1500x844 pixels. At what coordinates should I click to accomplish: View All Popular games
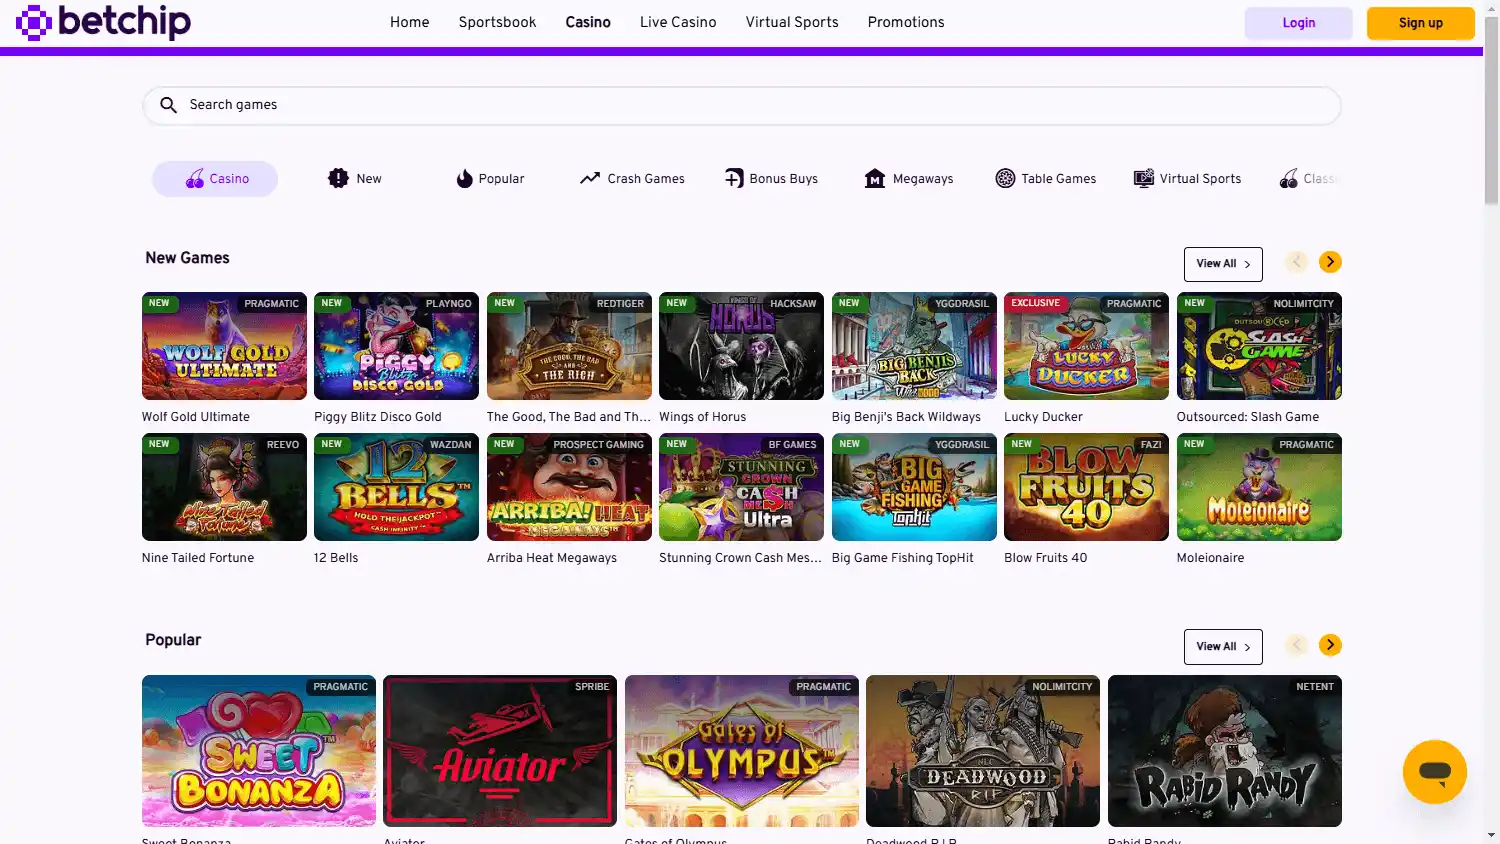point(1223,647)
